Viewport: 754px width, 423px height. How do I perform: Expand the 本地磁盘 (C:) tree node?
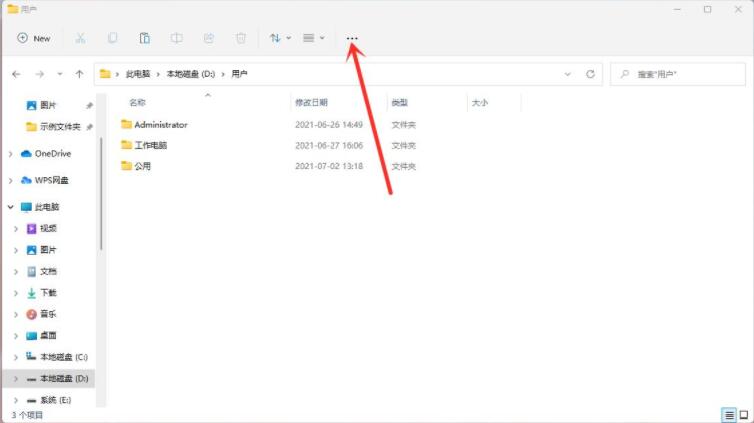click(x=16, y=357)
